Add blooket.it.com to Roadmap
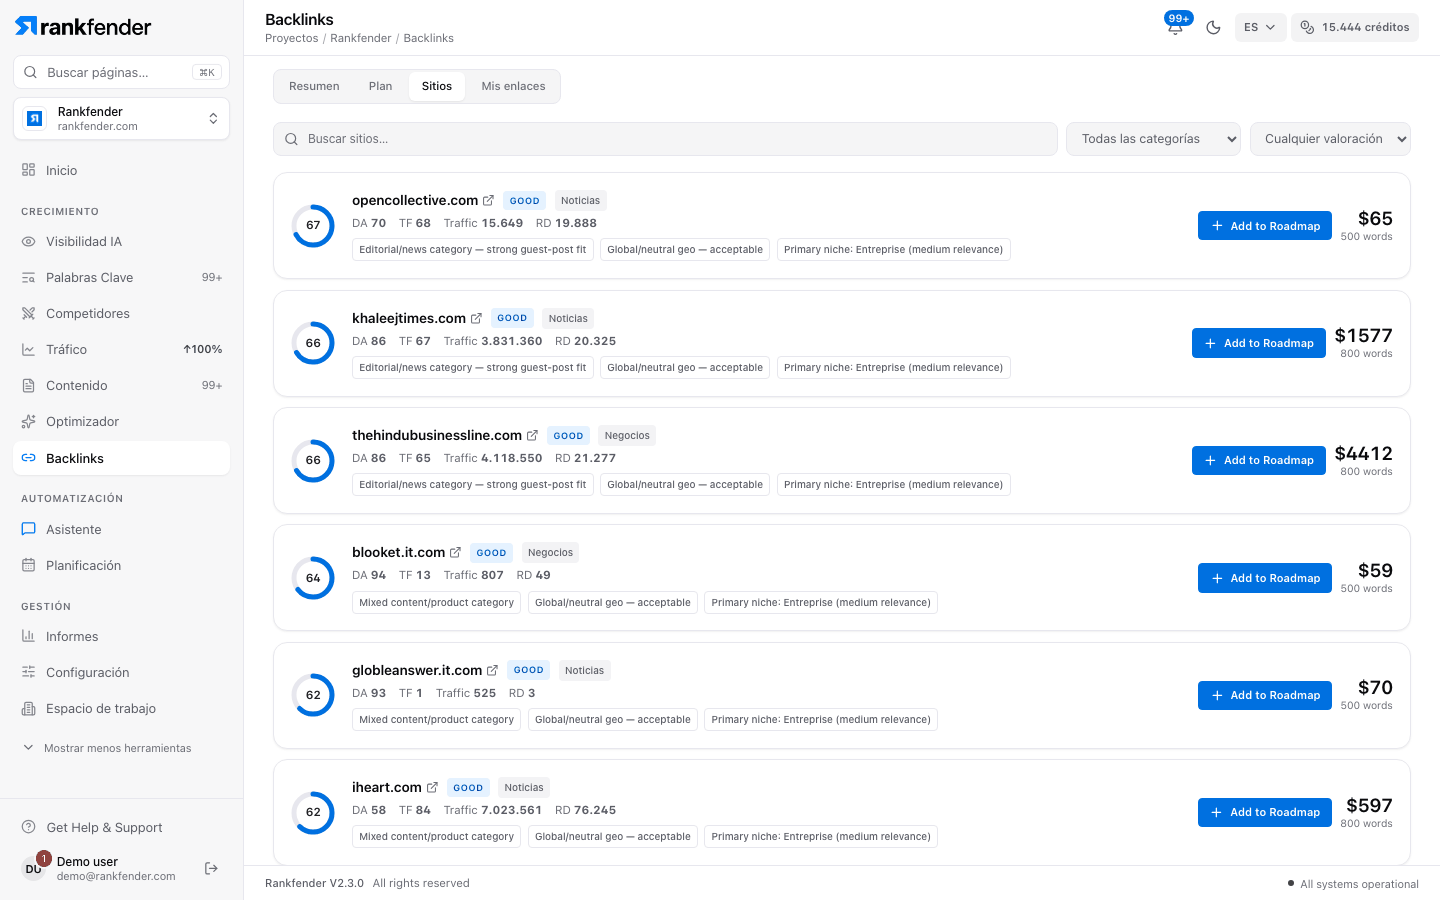Screen dimensions: 1440x900 pos(1265,578)
